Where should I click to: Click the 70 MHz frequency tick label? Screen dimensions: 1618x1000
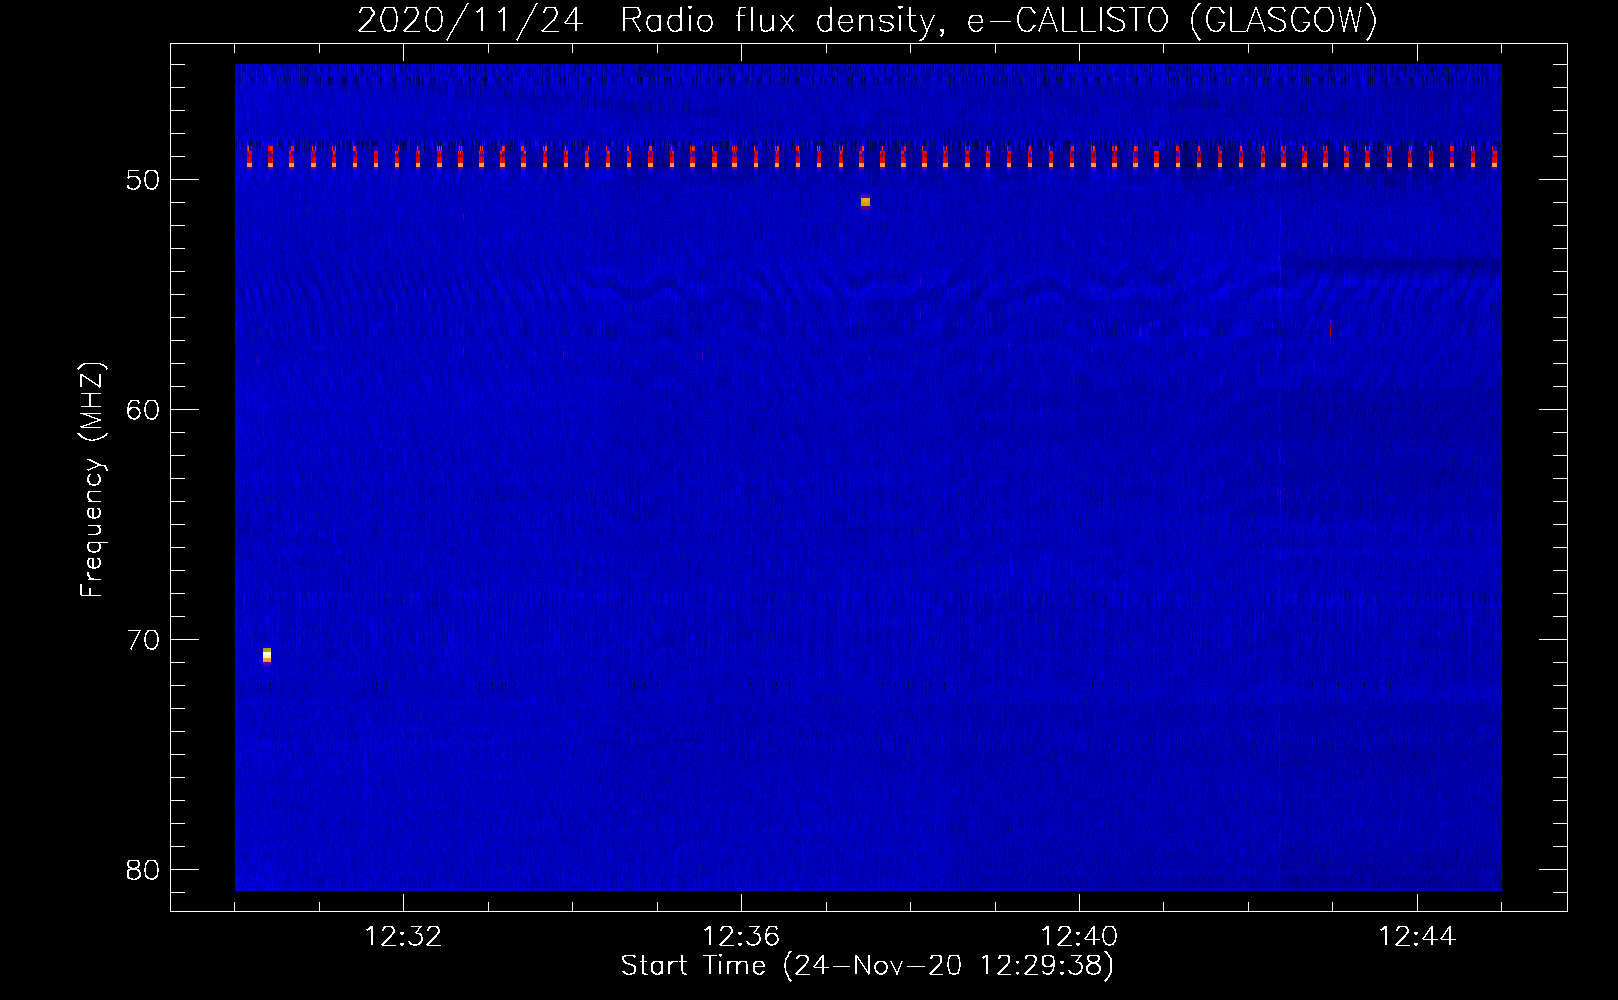point(143,640)
